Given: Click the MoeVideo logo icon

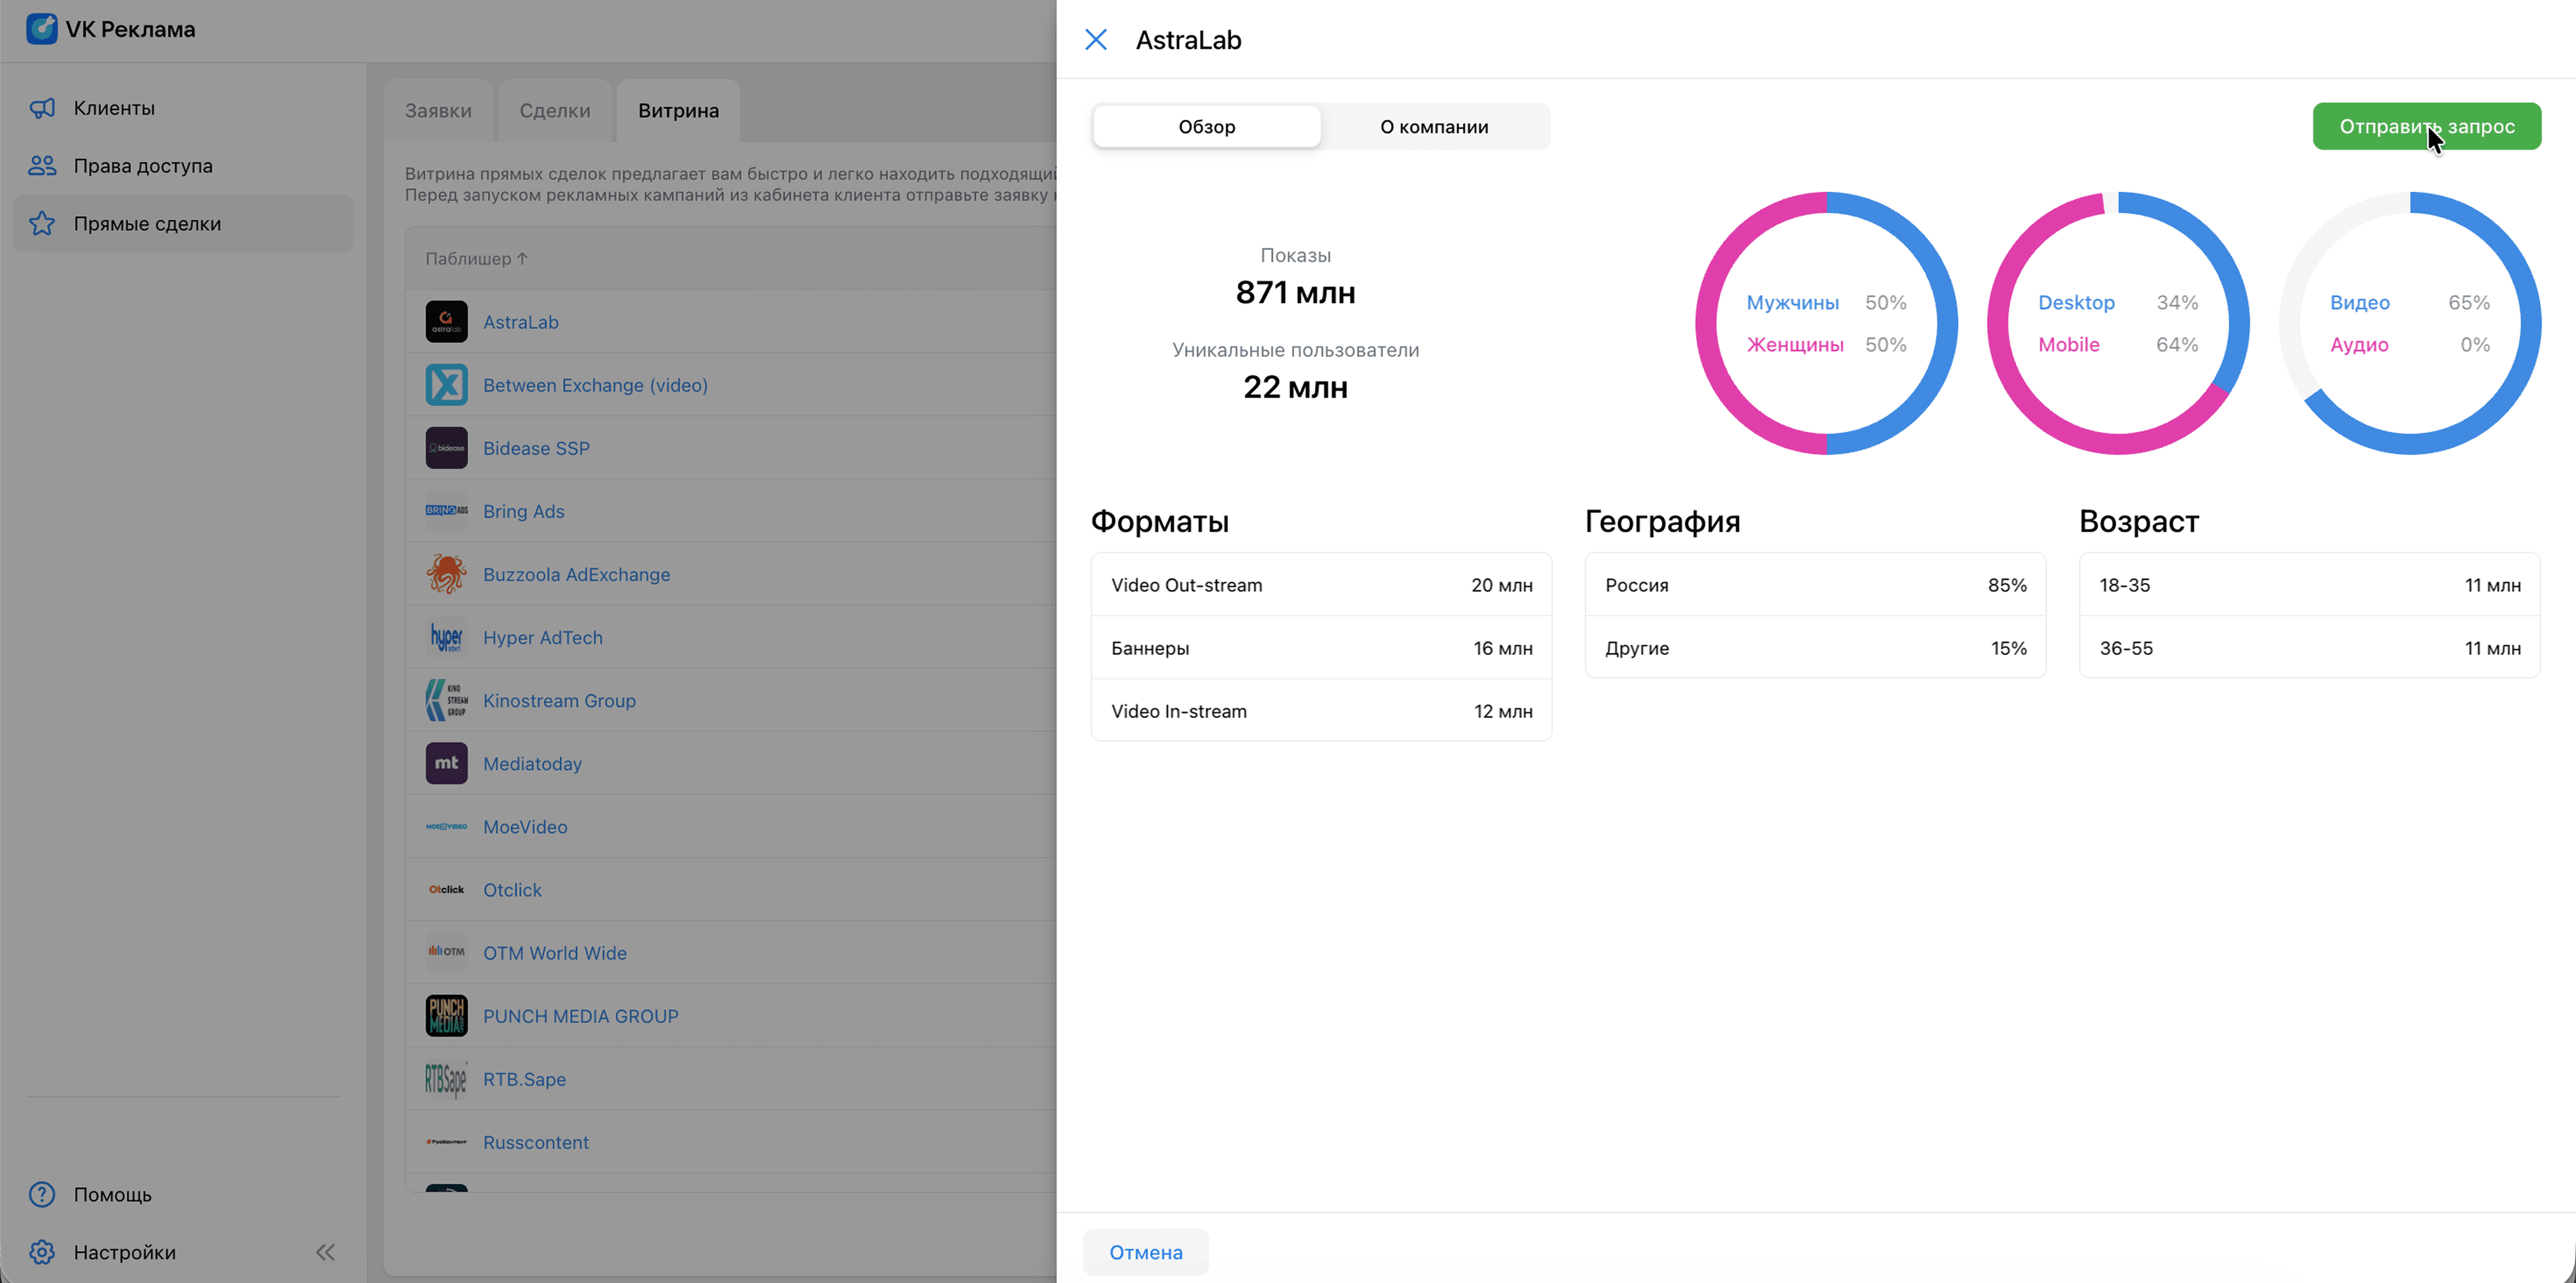Looking at the screenshot, I should tap(446, 826).
